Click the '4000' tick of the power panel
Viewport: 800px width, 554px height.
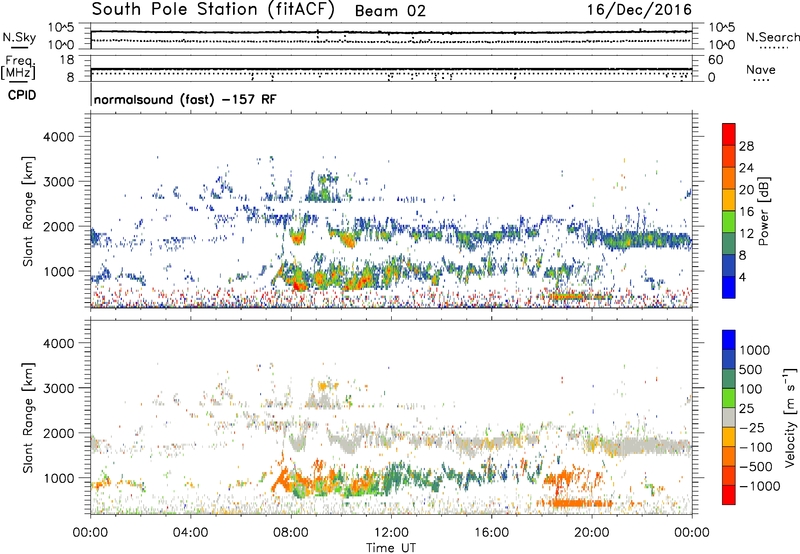tap(58, 137)
